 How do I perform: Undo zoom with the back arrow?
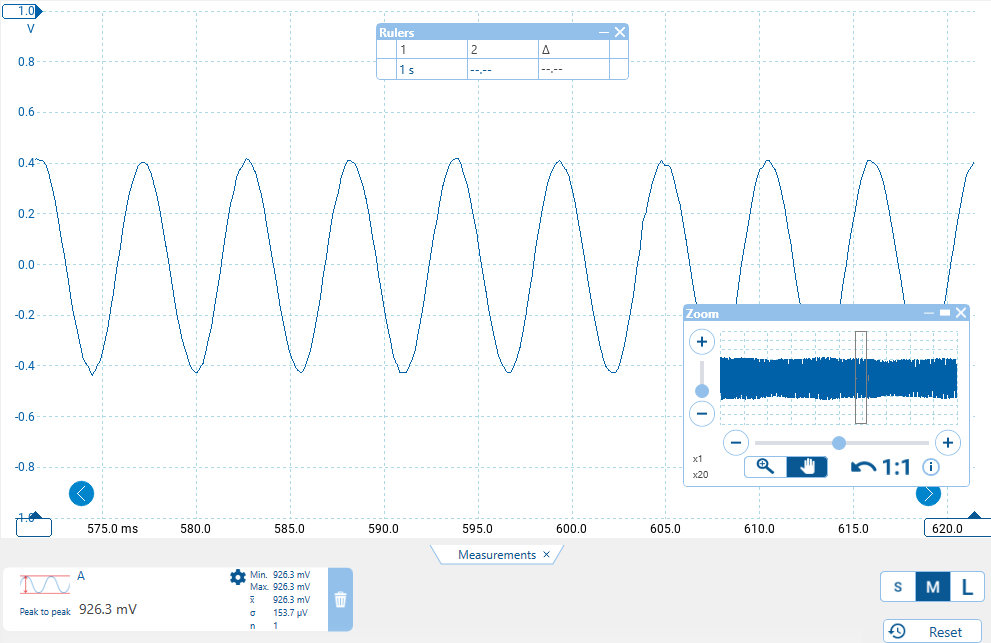click(863, 467)
